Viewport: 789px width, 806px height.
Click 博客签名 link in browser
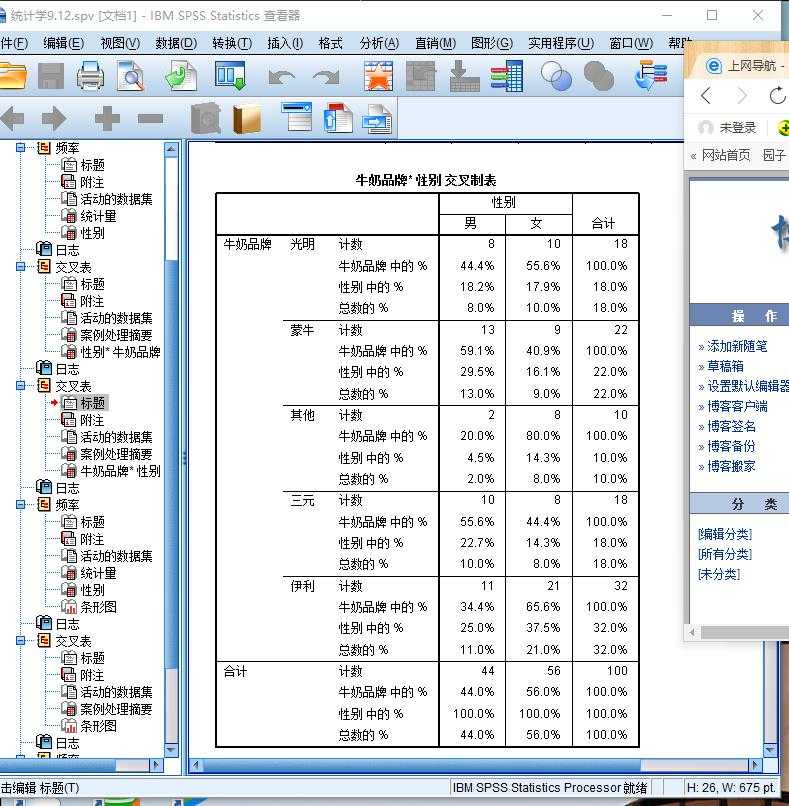coord(731,426)
